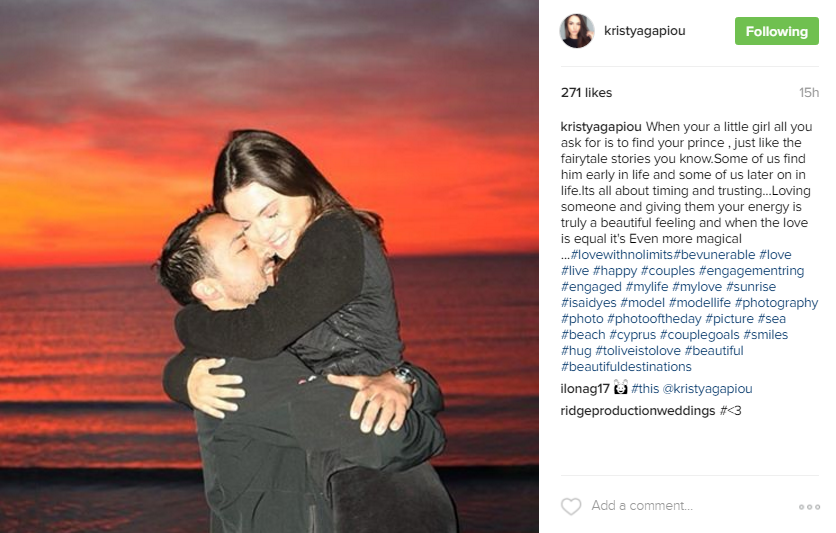Open the #couplegoals hashtag

[x=700, y=335]
